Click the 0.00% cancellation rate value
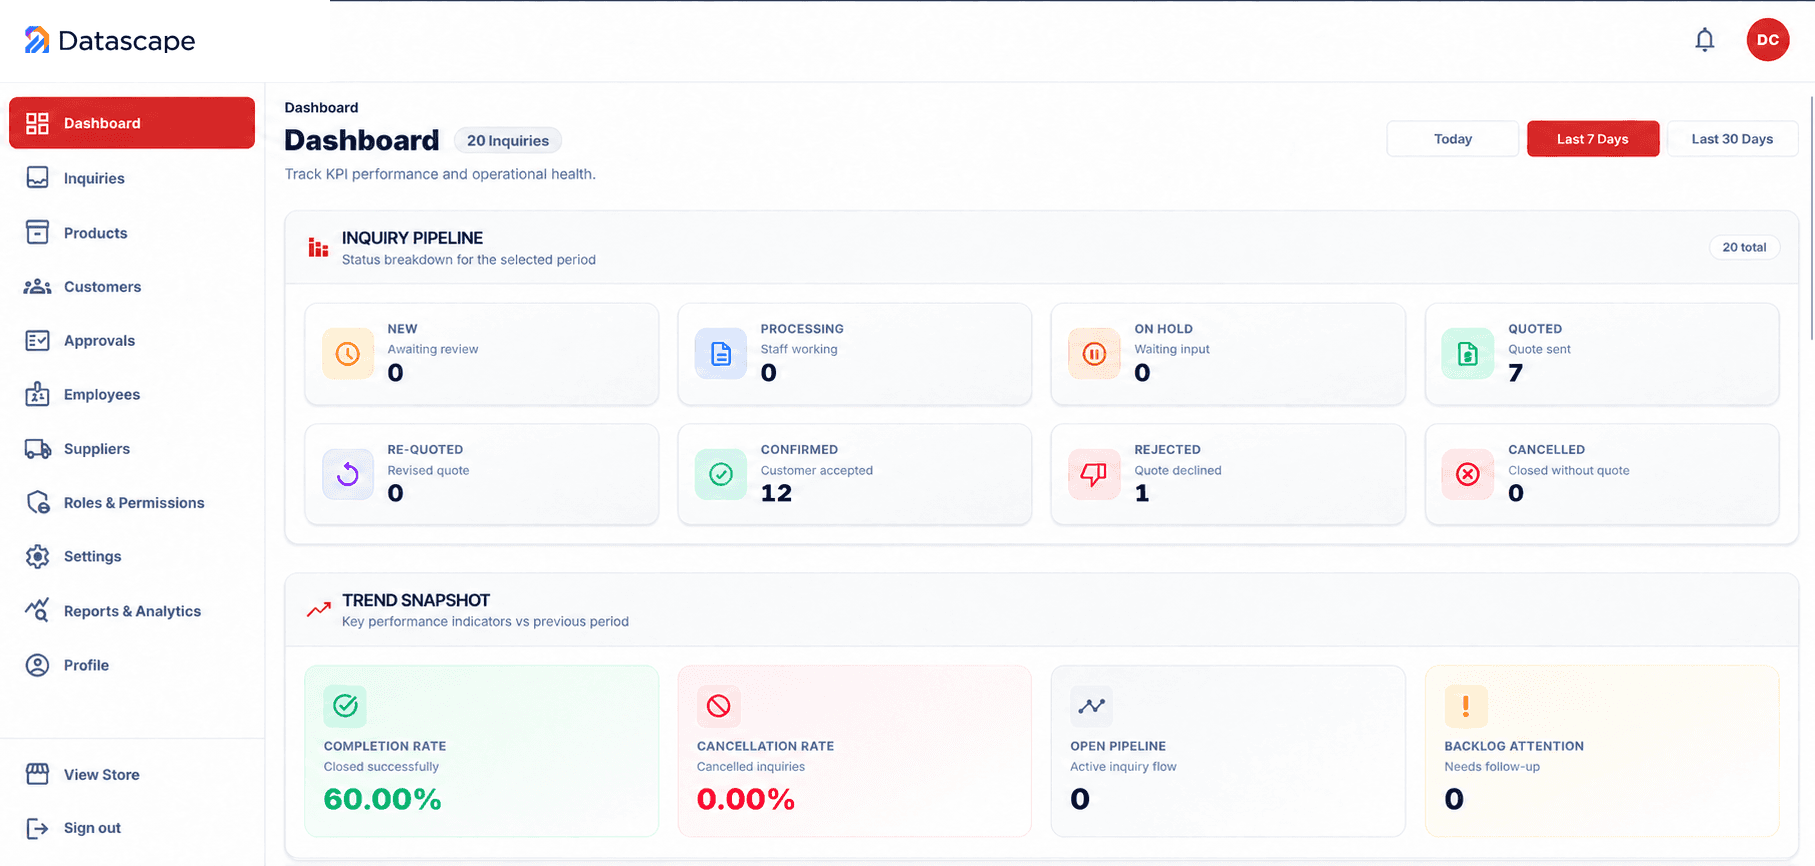 coord(746,799)
